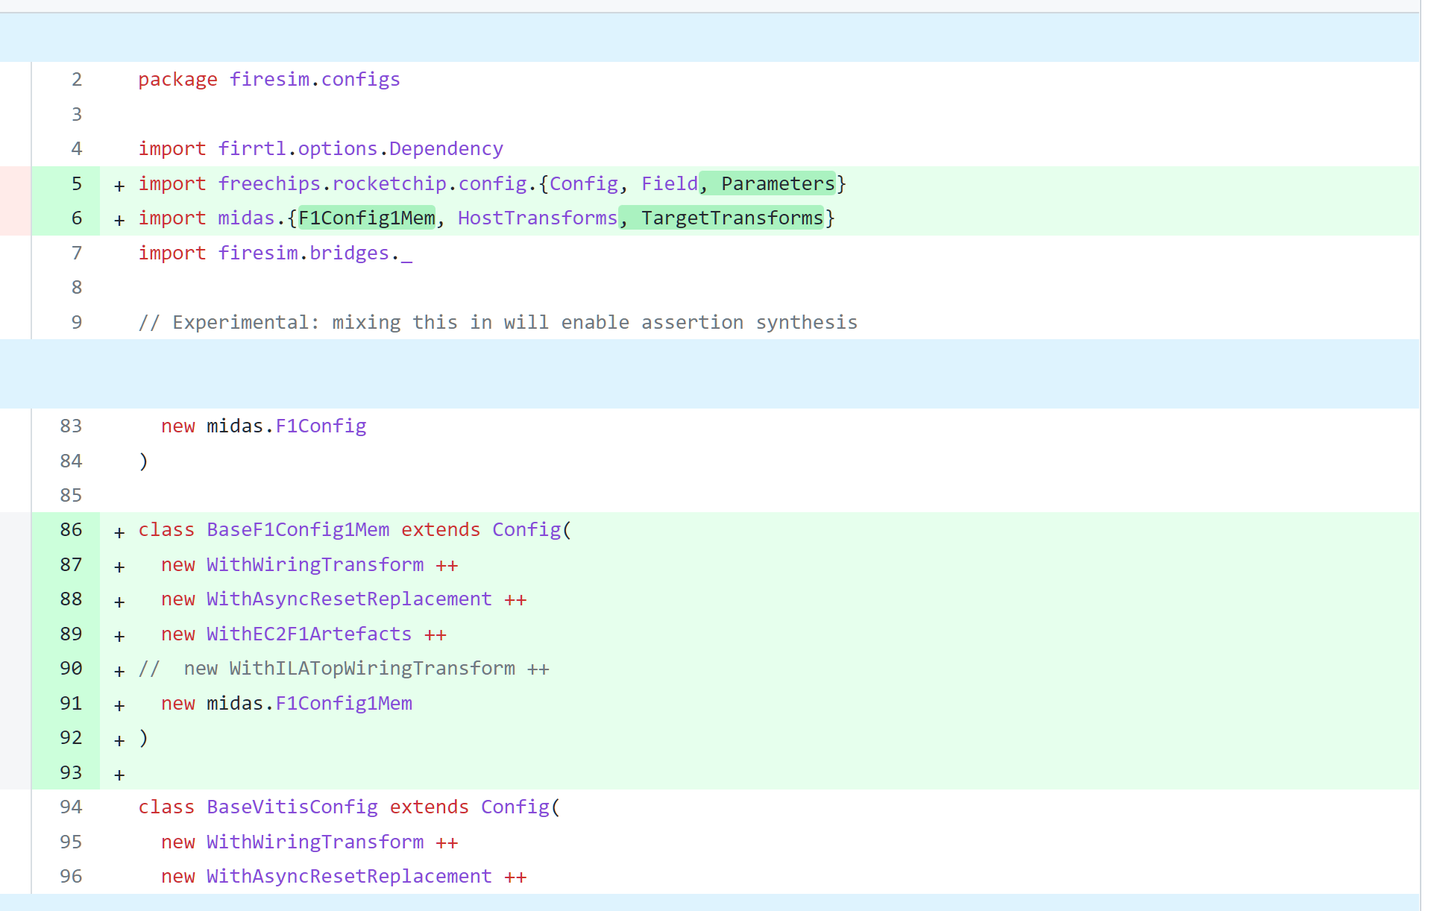The height and width of the screenshot is (911, 1440).
Task: Click 'WithWiringTransform' on line 95
Action: tap(315, 842)
